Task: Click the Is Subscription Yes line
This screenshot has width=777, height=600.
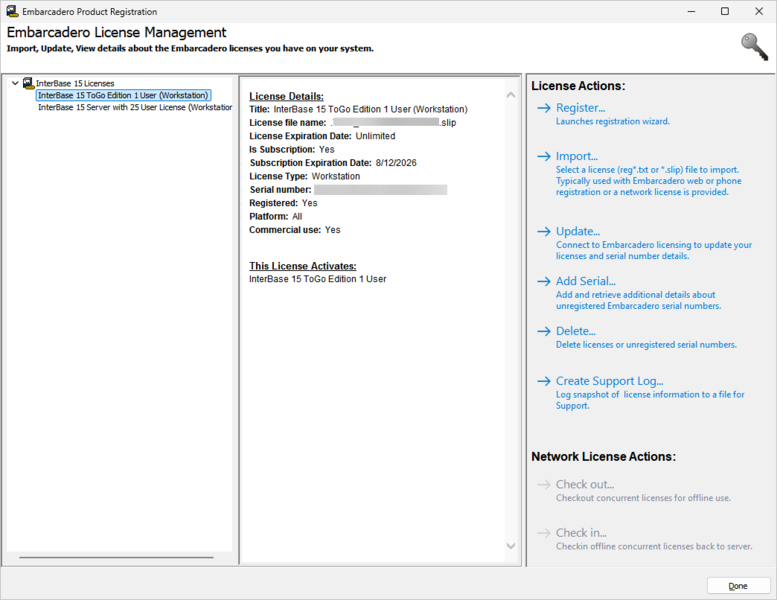Action: (292, 150)
